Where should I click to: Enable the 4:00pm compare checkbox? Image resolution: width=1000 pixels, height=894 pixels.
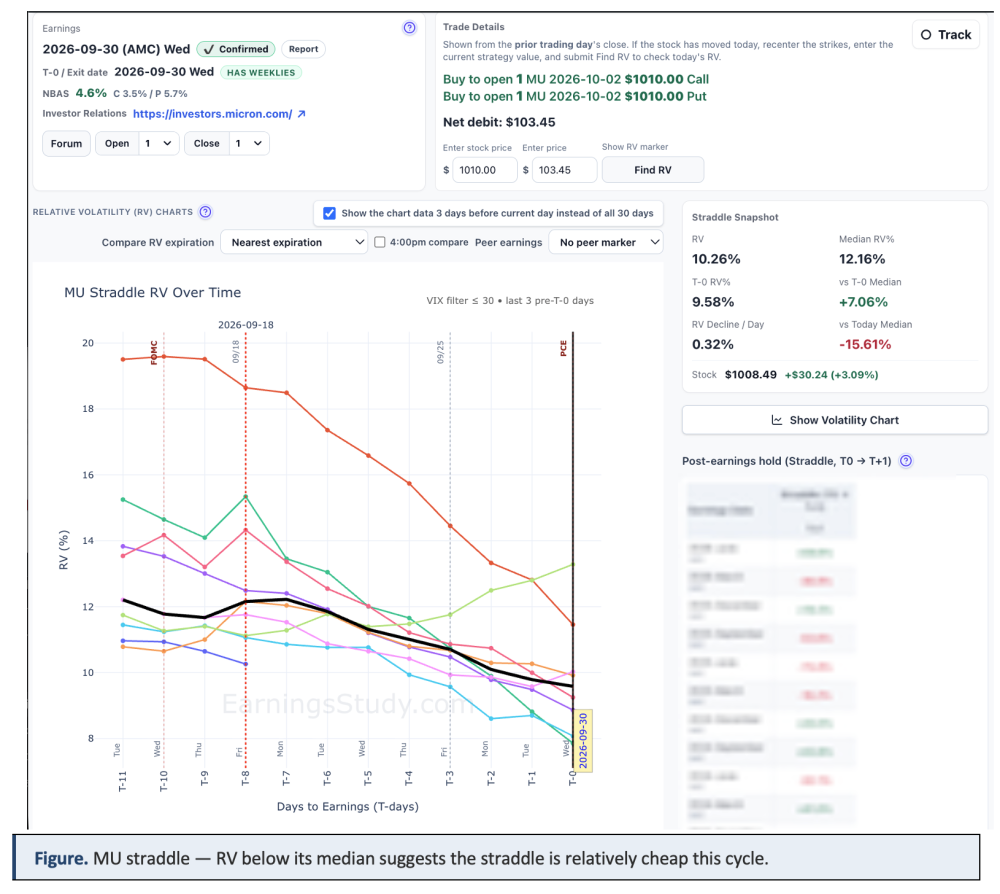click(379, 242)
